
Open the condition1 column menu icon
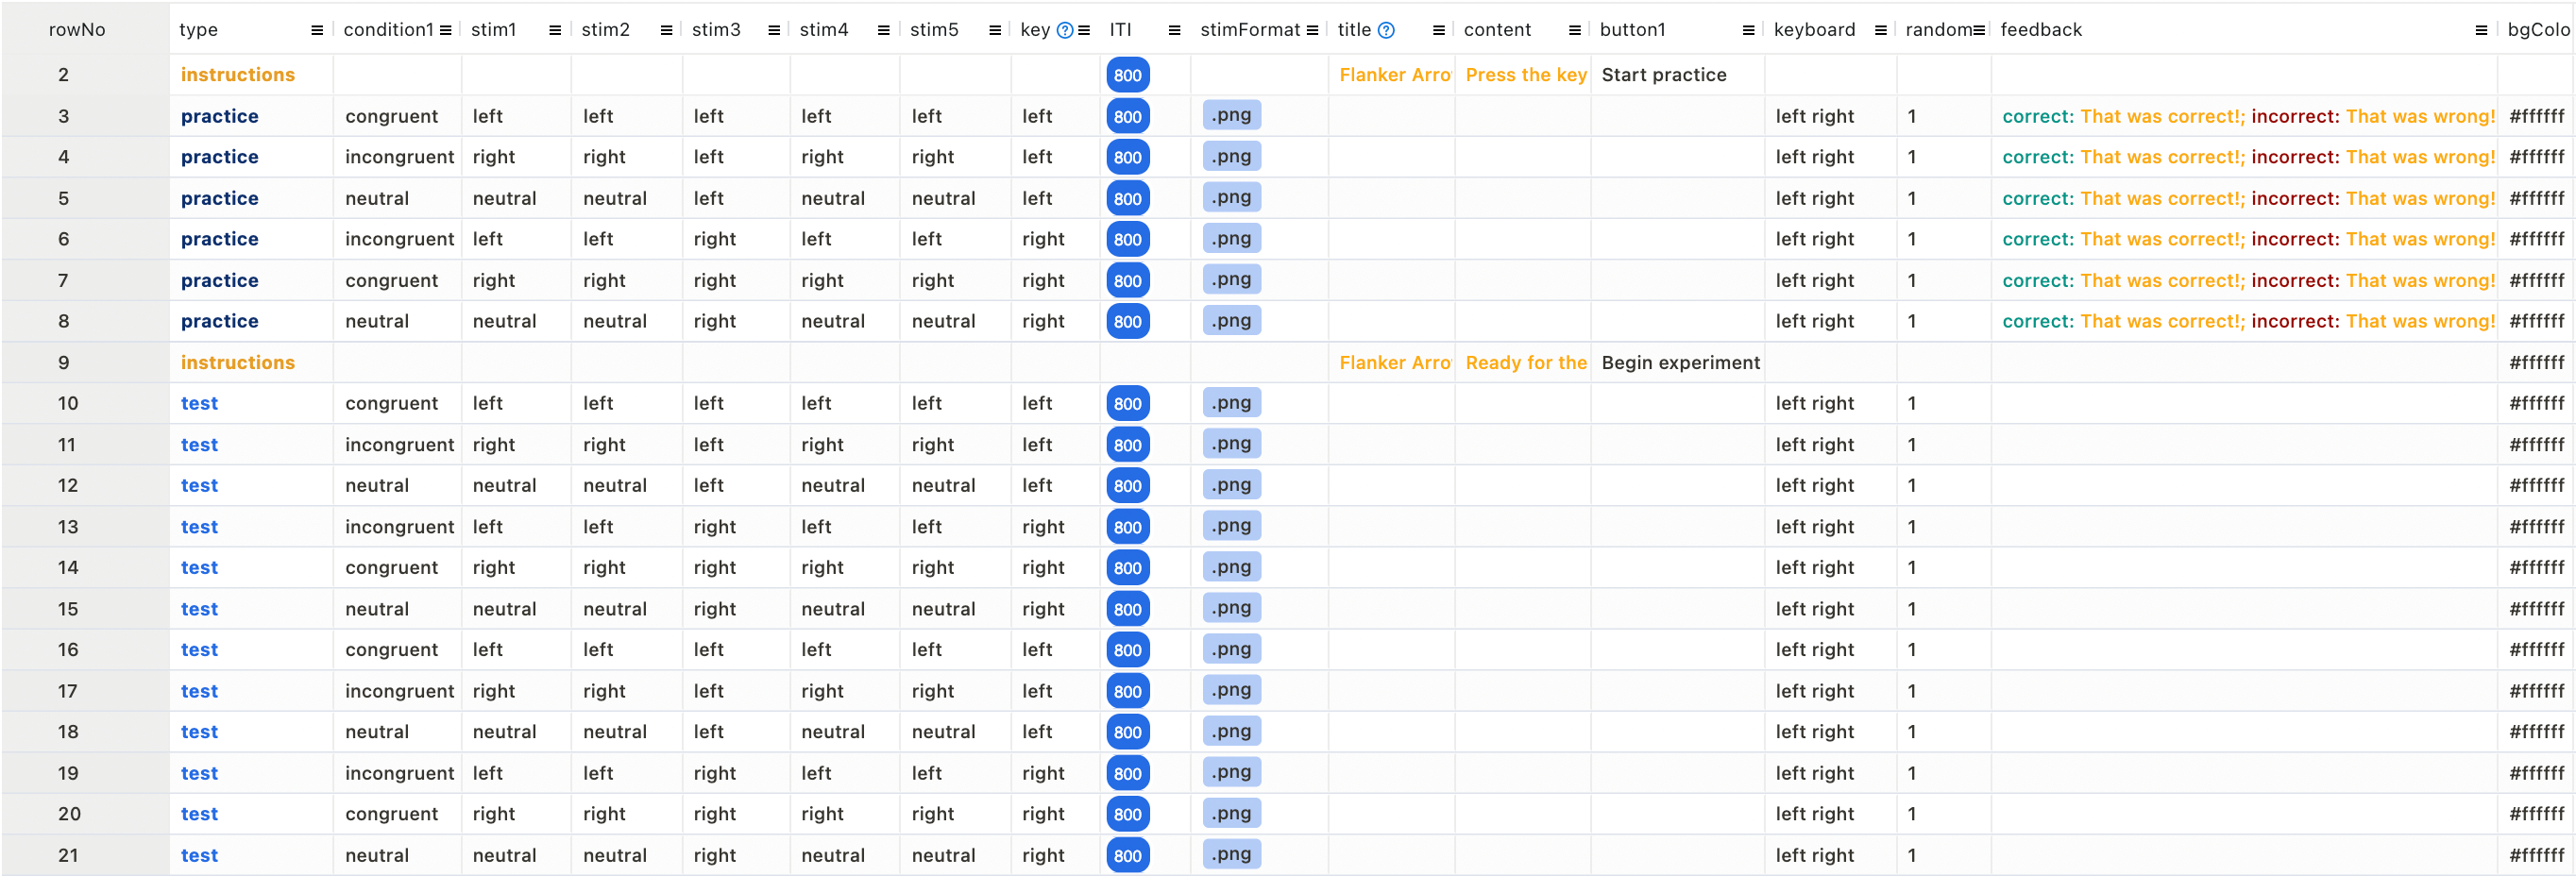pyautogui.click(x=445, y=30)
